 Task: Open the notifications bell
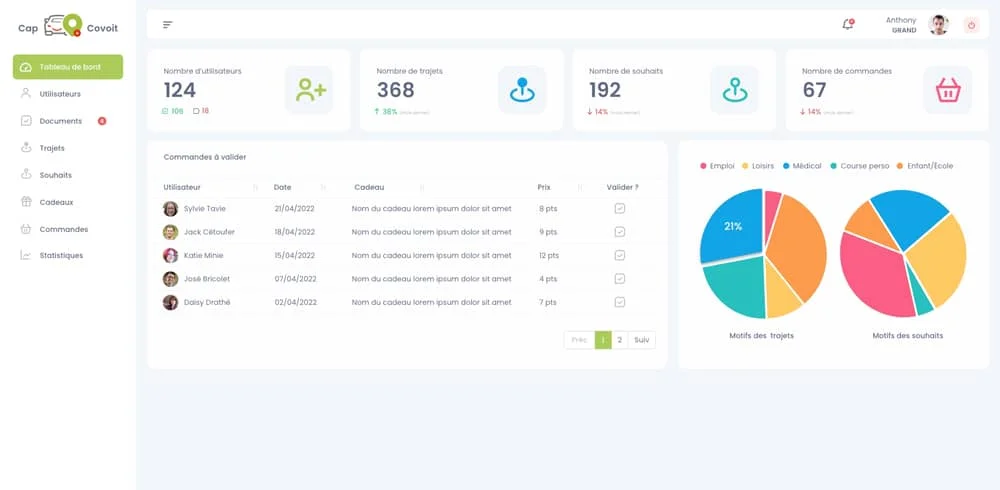848,25
